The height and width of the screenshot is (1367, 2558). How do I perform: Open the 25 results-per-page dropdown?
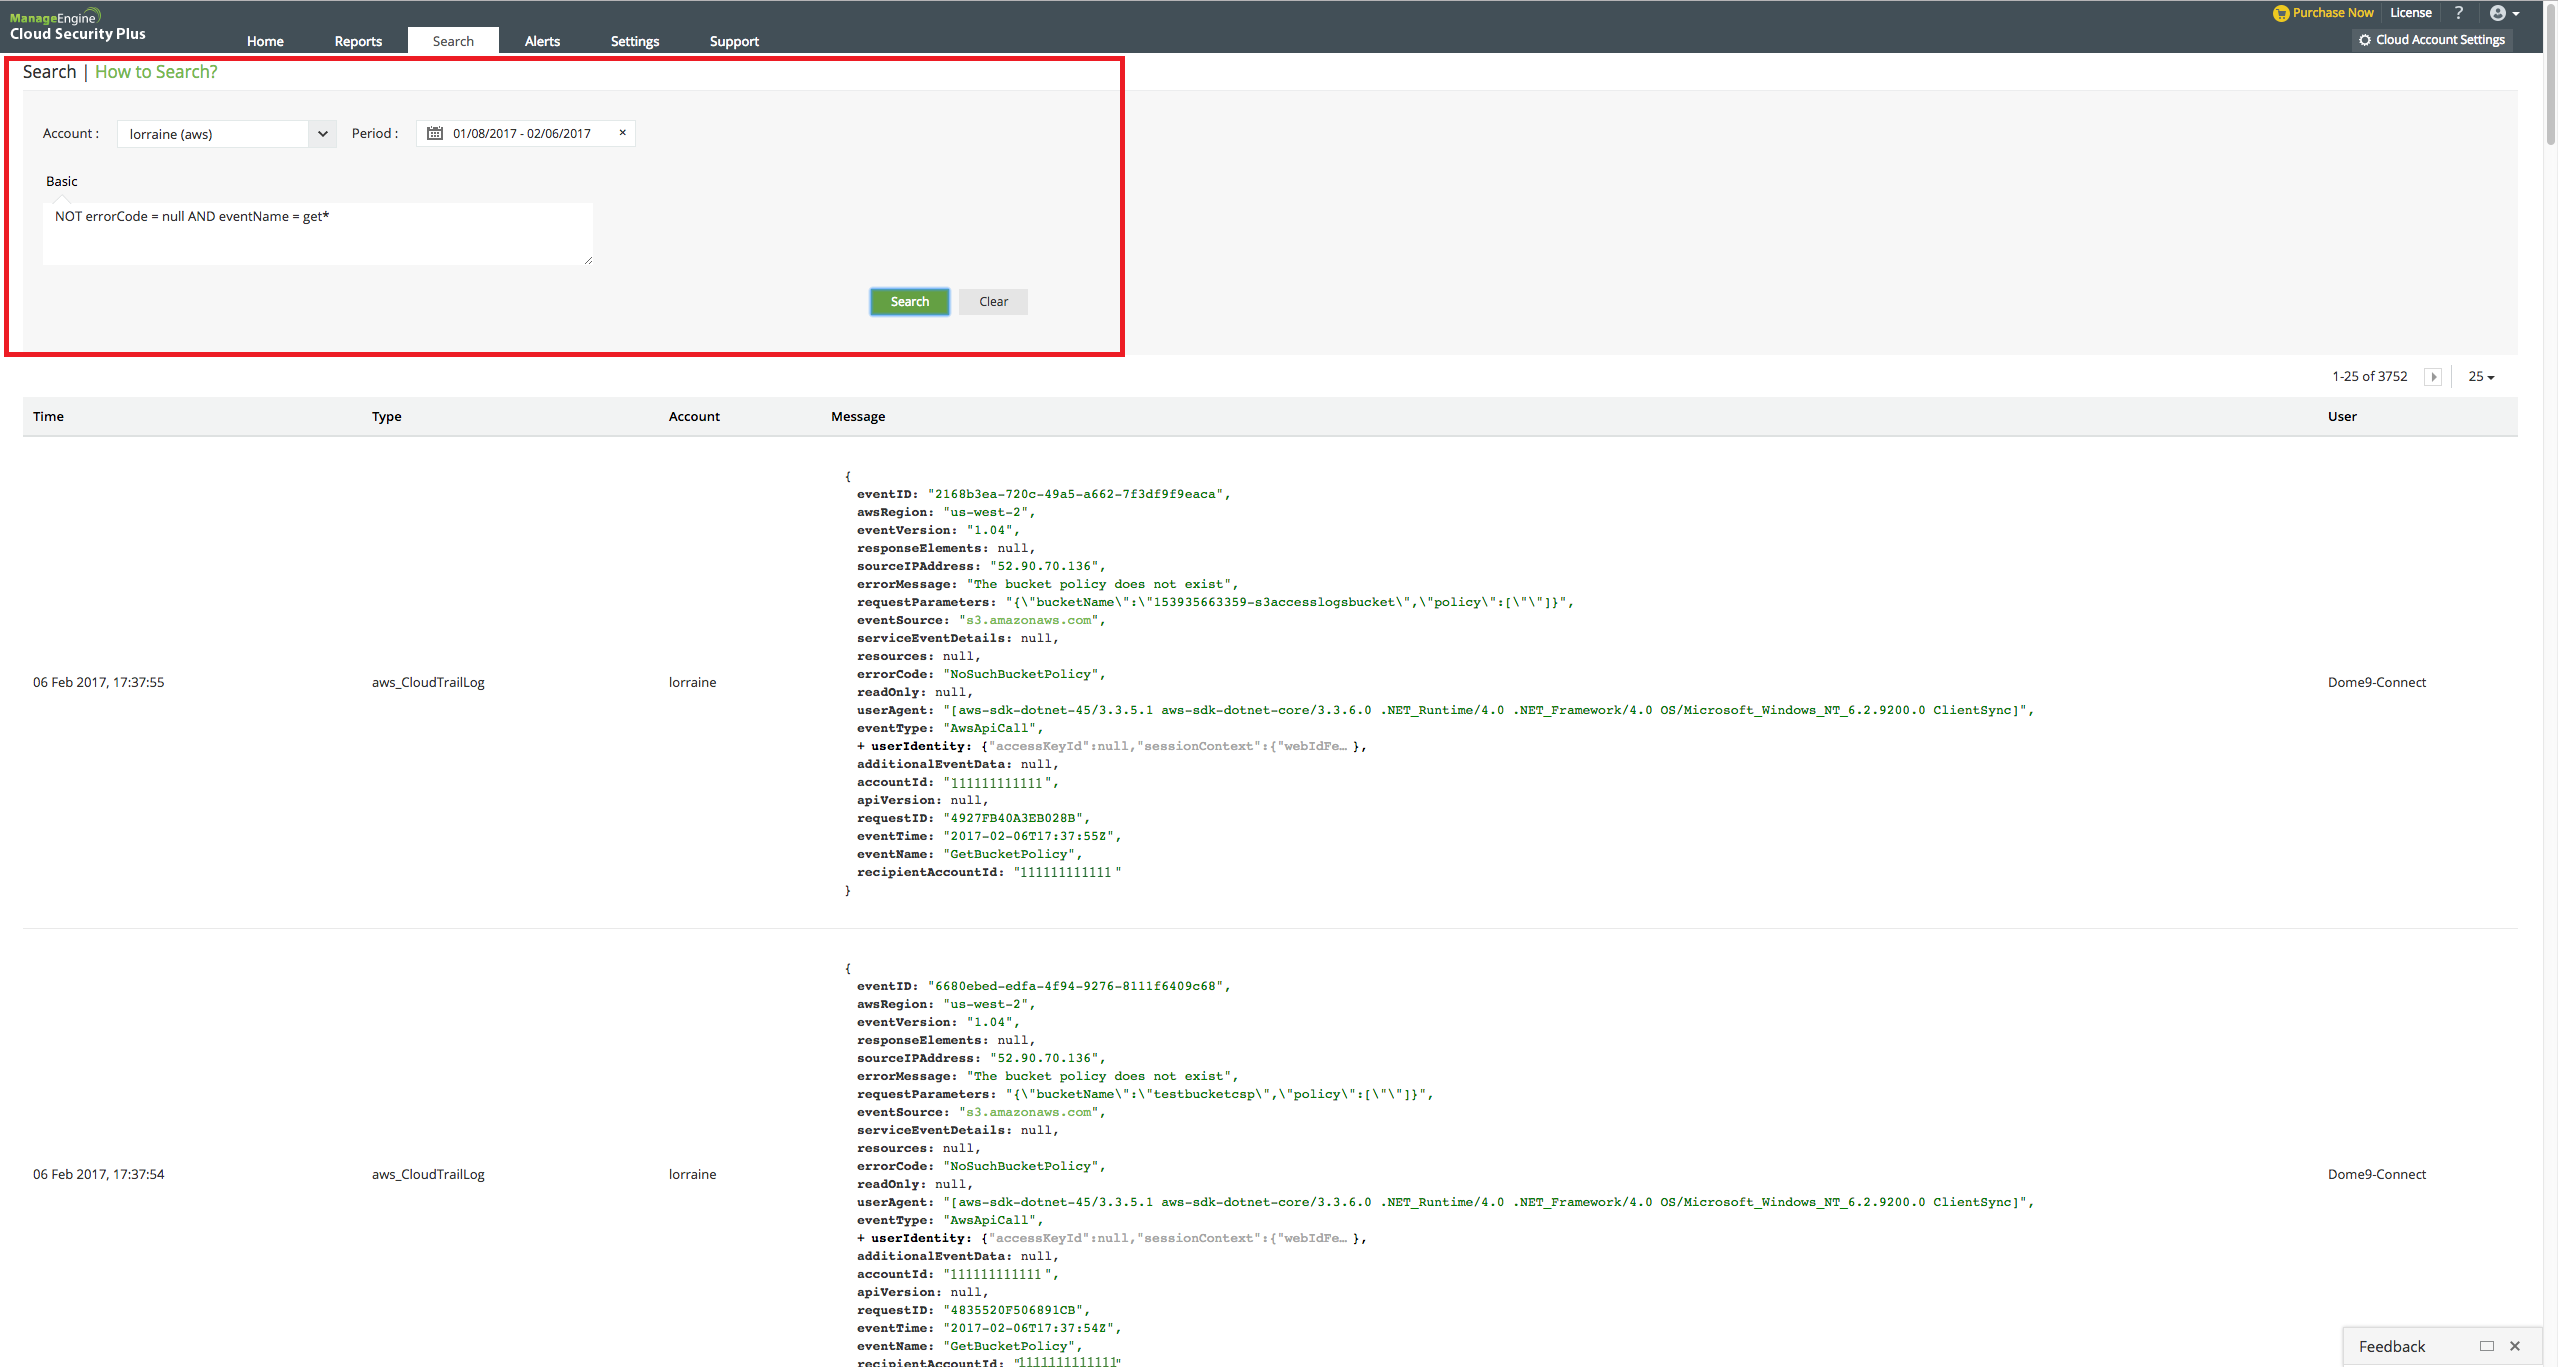point(2481,377)
